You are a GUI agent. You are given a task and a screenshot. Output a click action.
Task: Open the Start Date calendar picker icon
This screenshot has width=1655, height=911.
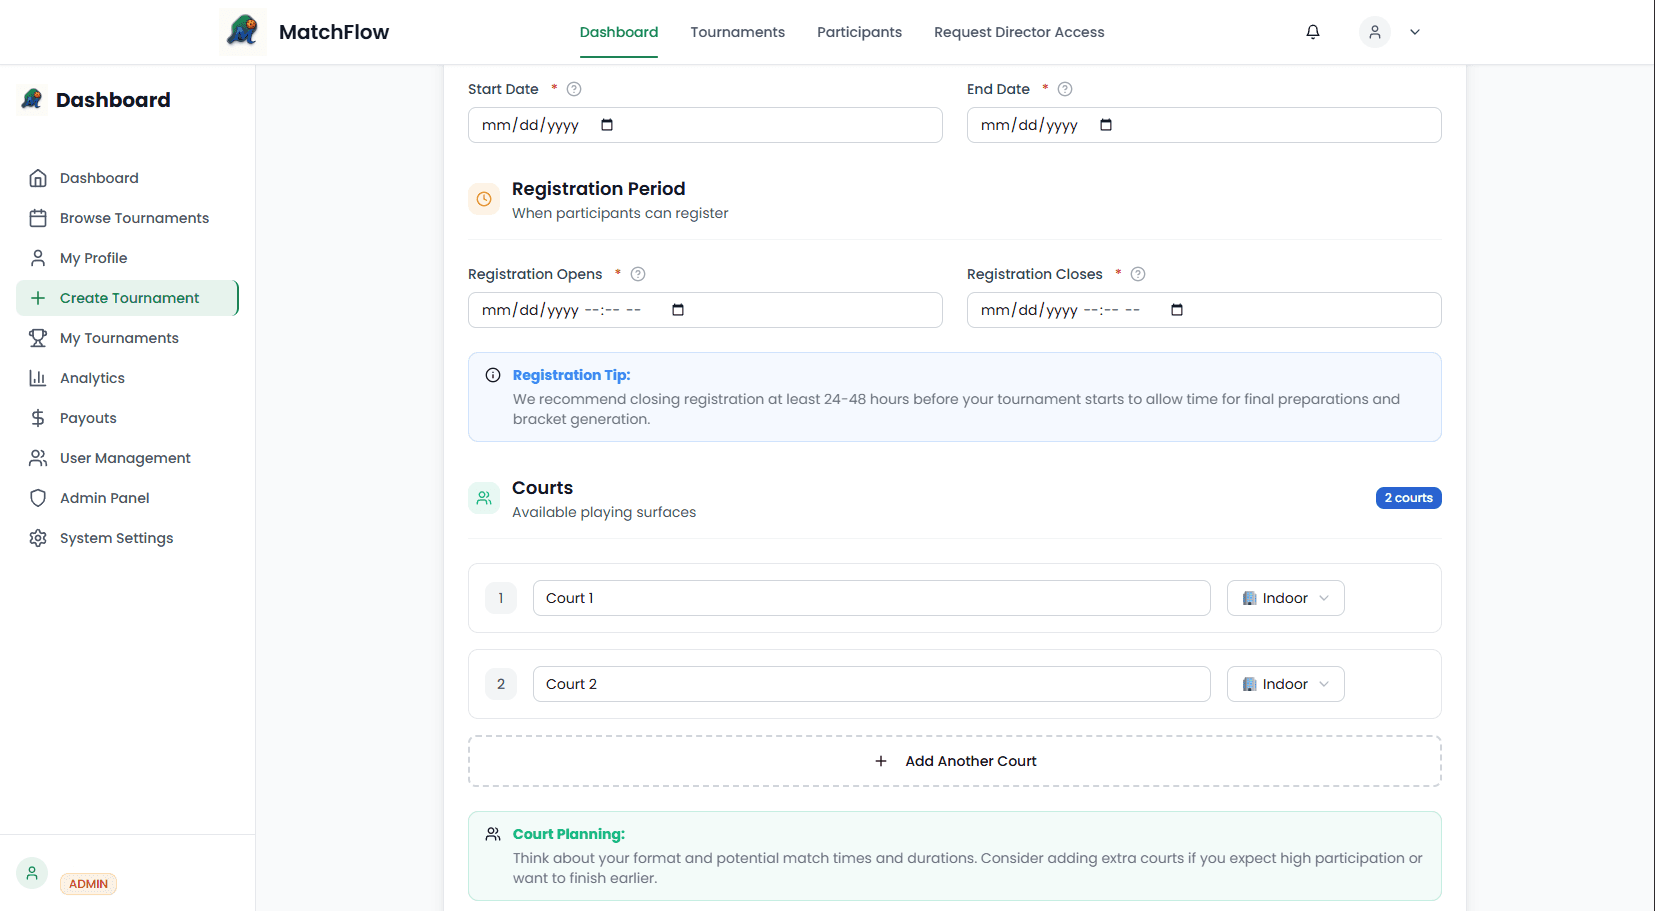(x=607, y=125)
